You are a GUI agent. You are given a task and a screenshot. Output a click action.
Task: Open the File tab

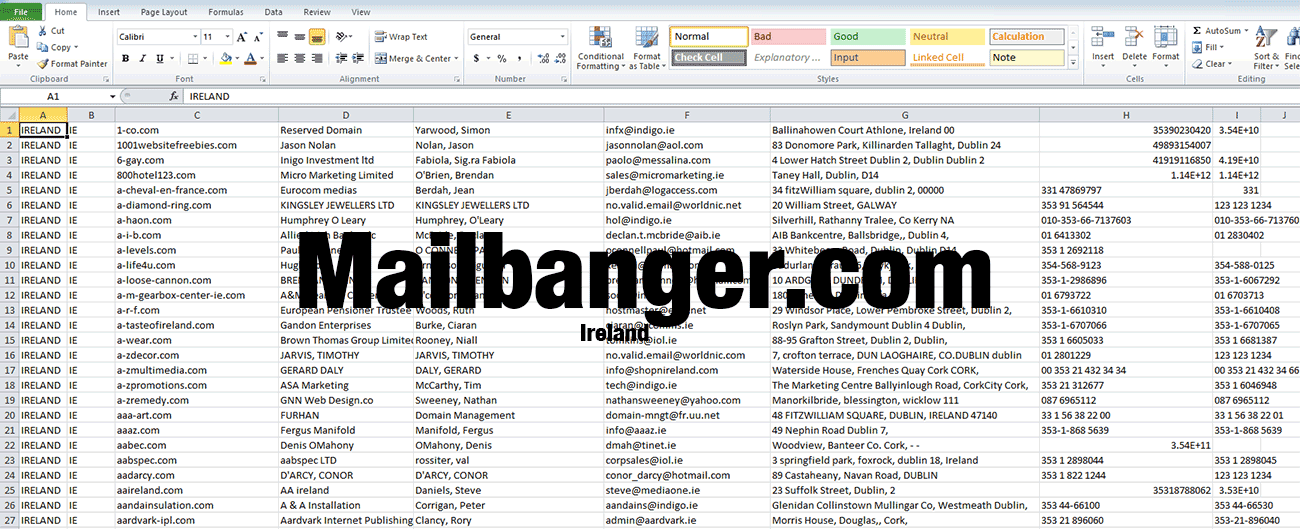coord(21,12)
